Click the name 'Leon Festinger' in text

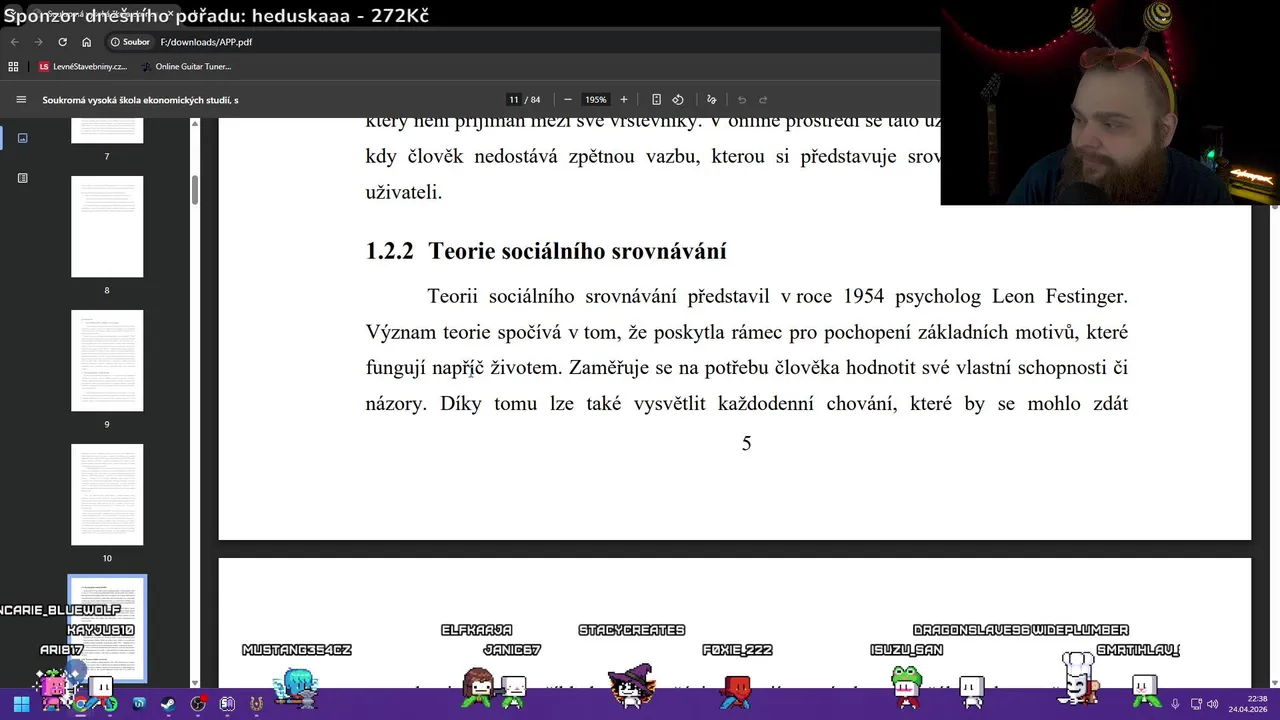pos(1059,296)
